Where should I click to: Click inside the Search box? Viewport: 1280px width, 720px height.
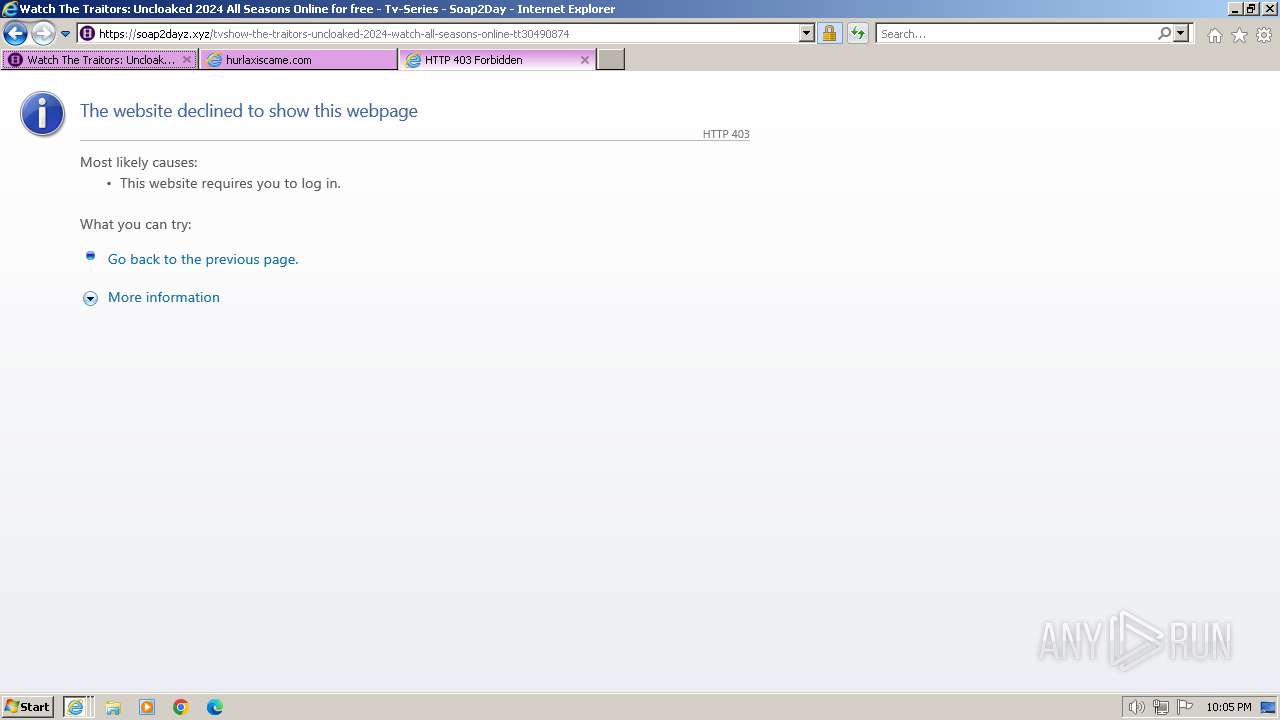pyautogui.click(x=1015, y=34)
